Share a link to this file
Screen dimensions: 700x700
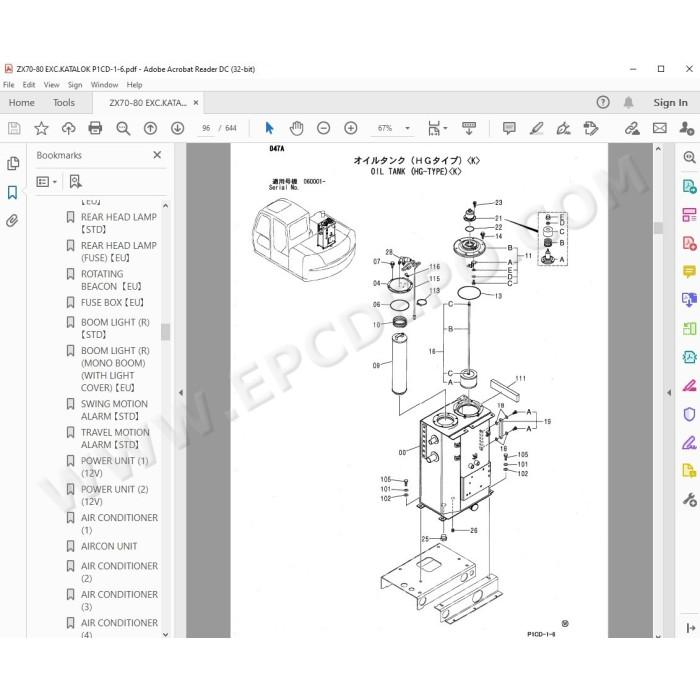tap(632, 129)
